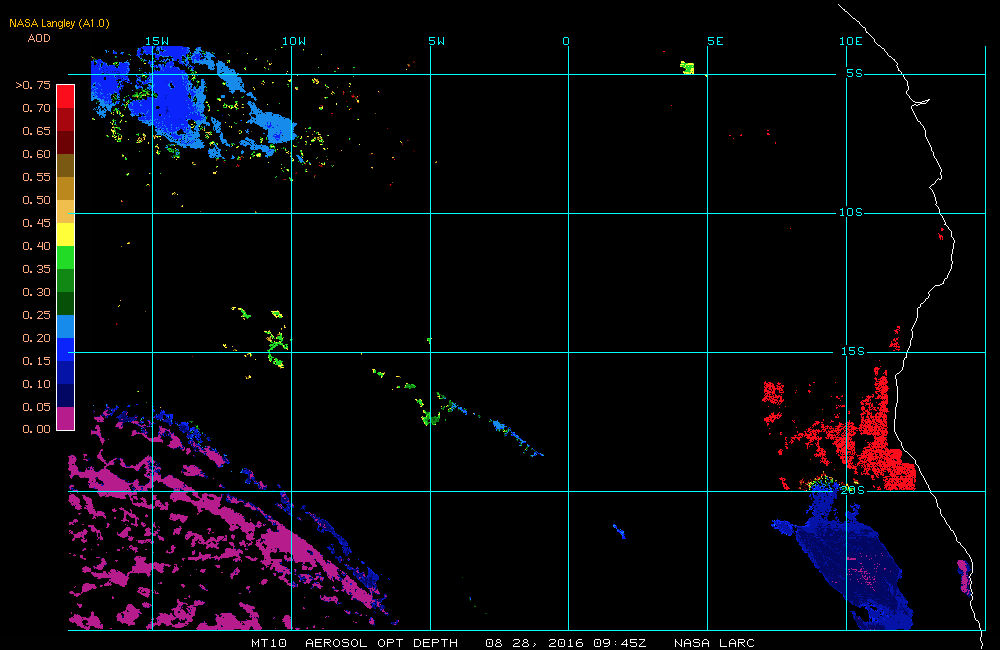
Task: Click the 5W longitude label
Action: [437, 41]
